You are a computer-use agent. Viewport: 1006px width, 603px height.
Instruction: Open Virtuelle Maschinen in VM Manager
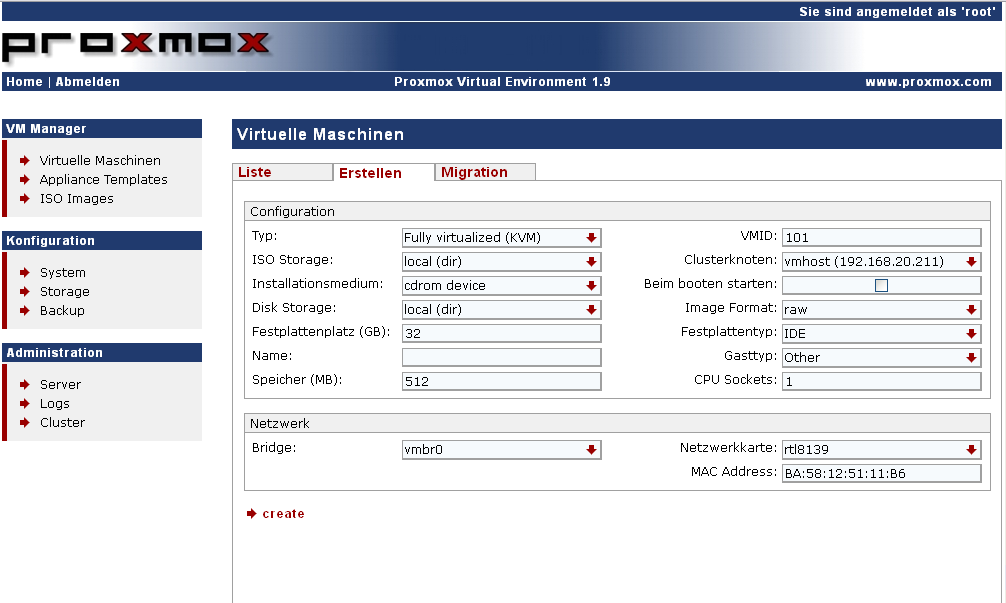pyautogui.click(x=100, y=160)
